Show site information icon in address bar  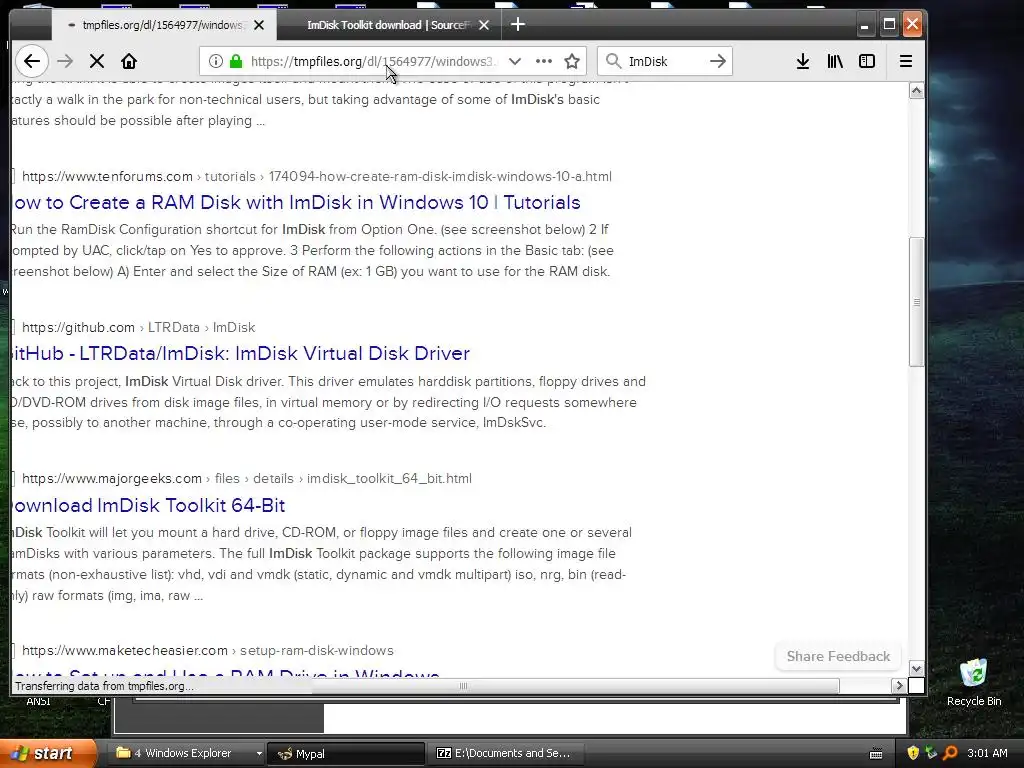tap(215, 61)
